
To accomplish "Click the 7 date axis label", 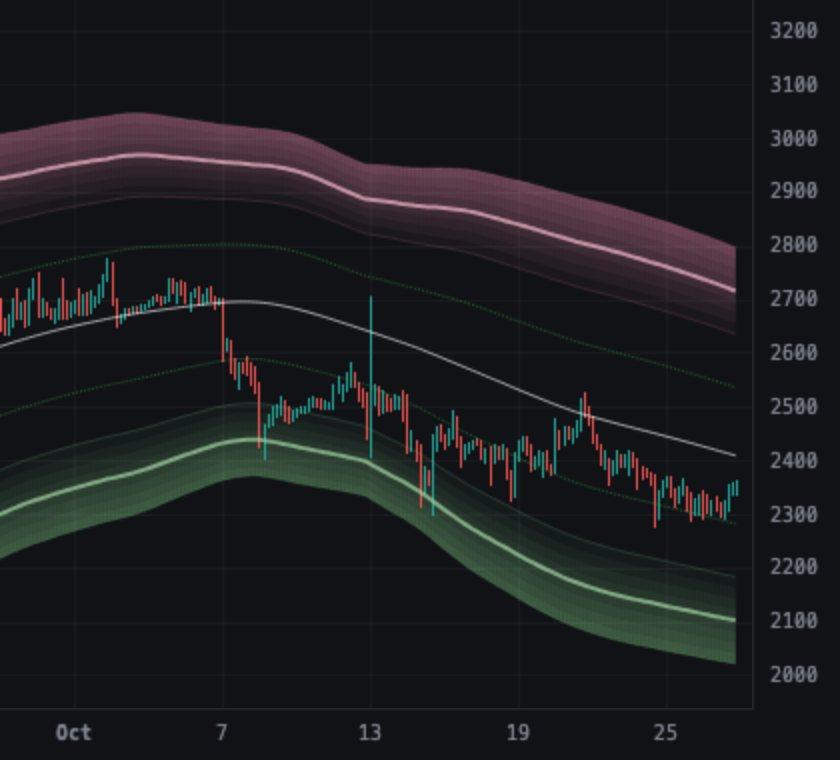I will tap(222, 732).
